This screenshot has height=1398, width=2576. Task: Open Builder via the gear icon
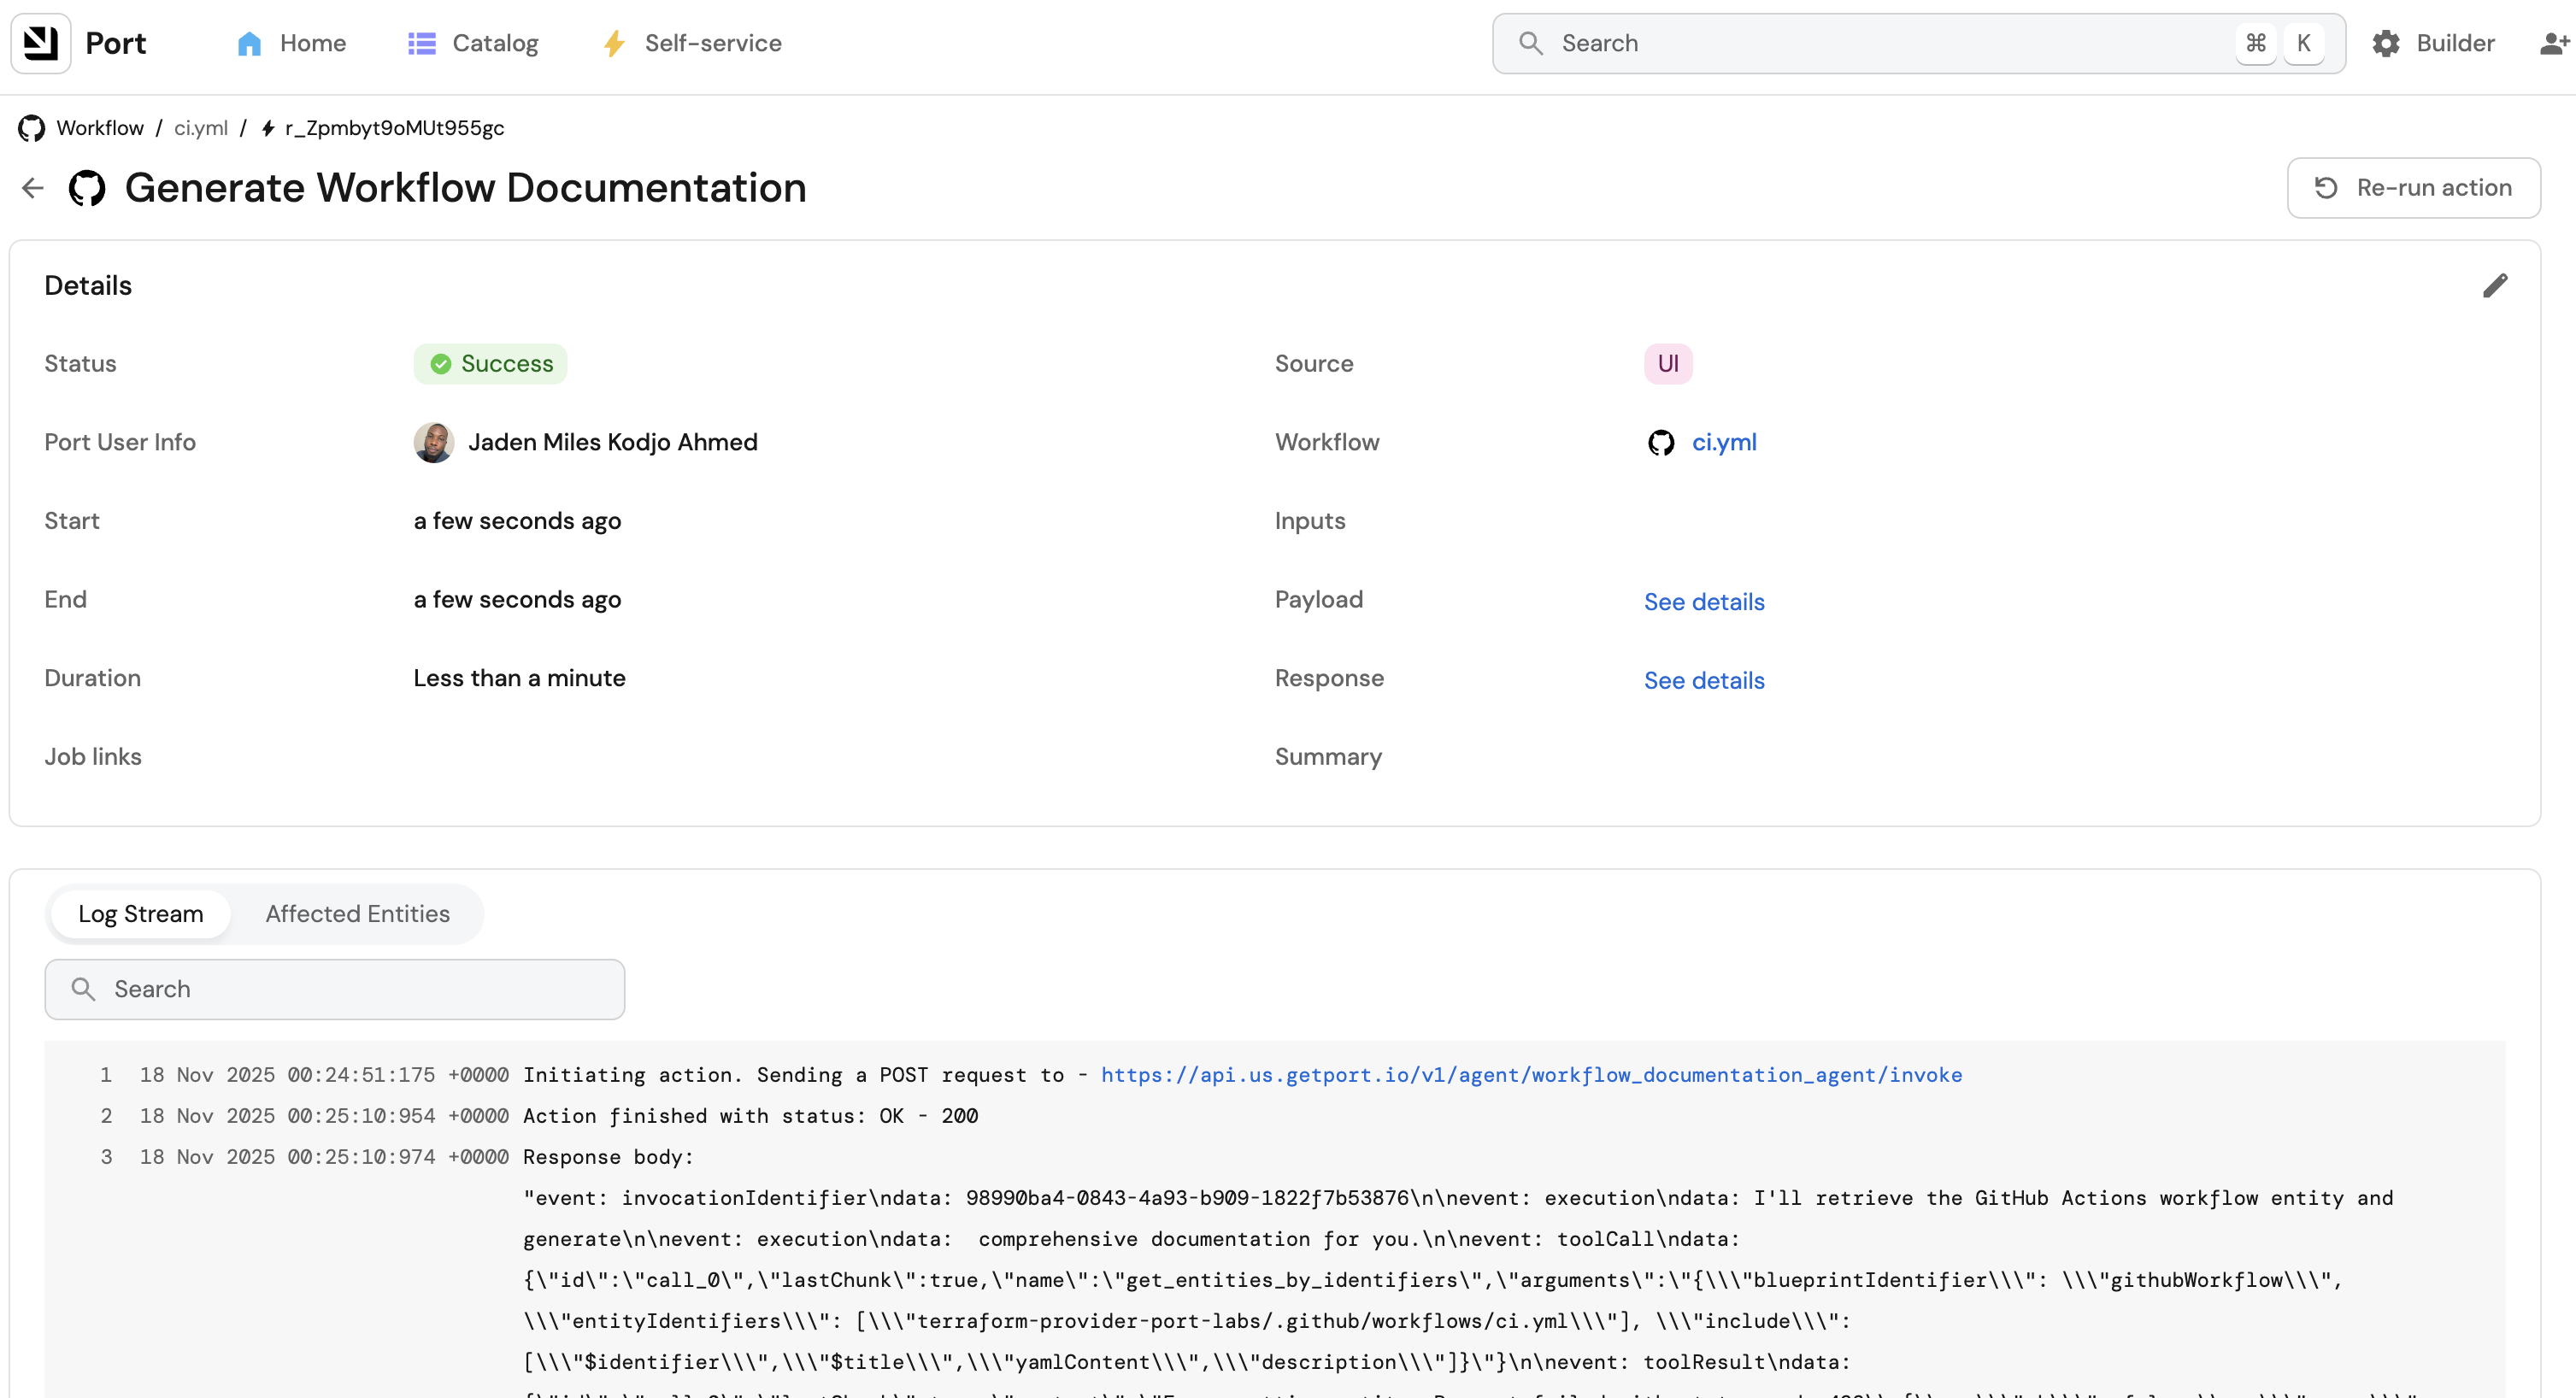tap(2386, 43)
